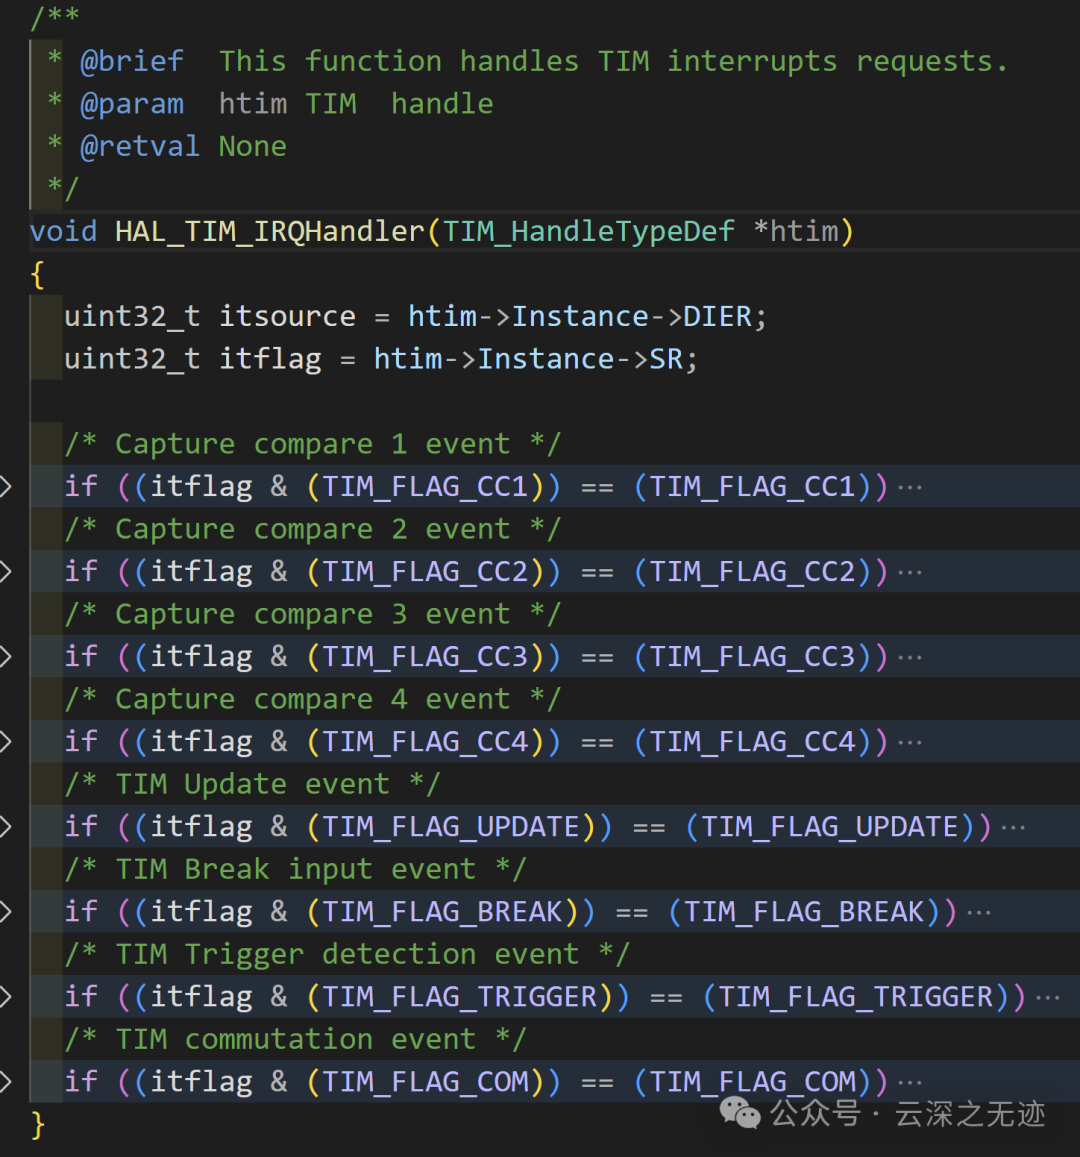Unfold ellipsis after TIM_FLAG_UPDATE condition
This screenshot has height=1157, width=1080.
pyautogui.click(x=1014, y=828)
